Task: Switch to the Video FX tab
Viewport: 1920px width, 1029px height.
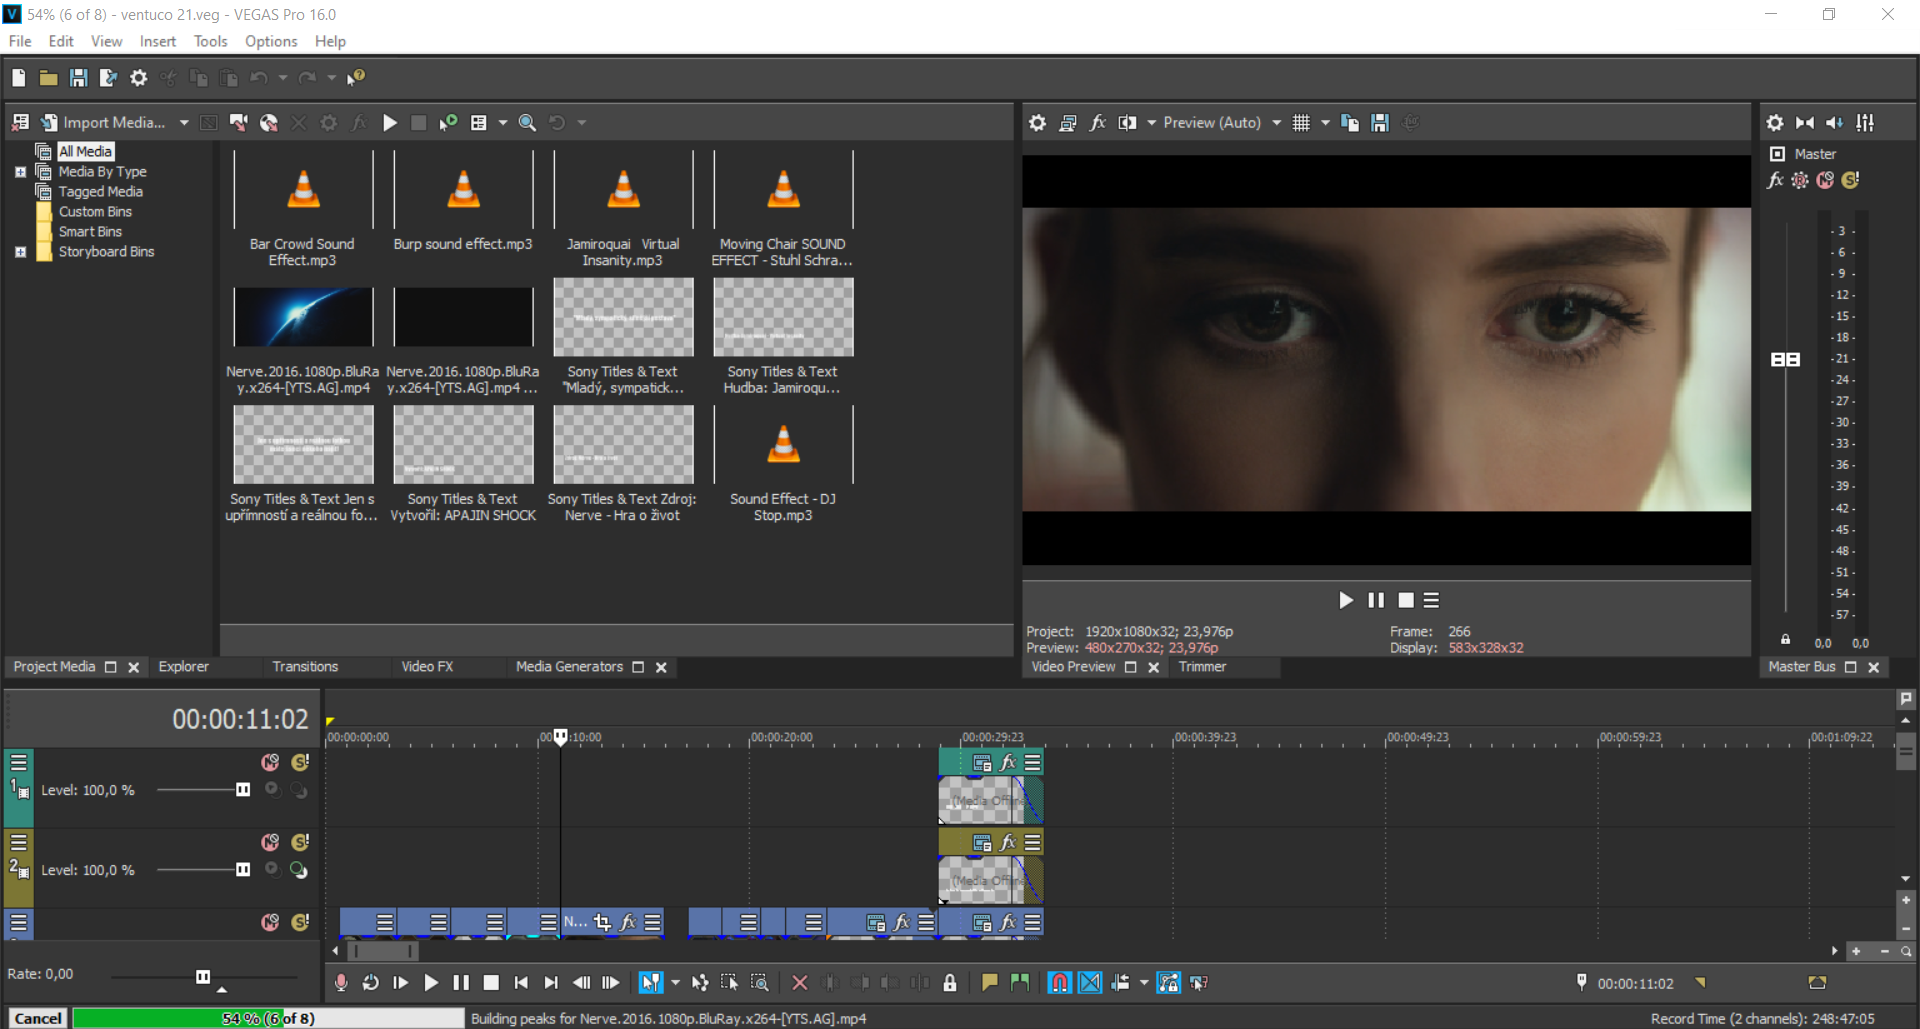Action: click(x=427, y=667)
